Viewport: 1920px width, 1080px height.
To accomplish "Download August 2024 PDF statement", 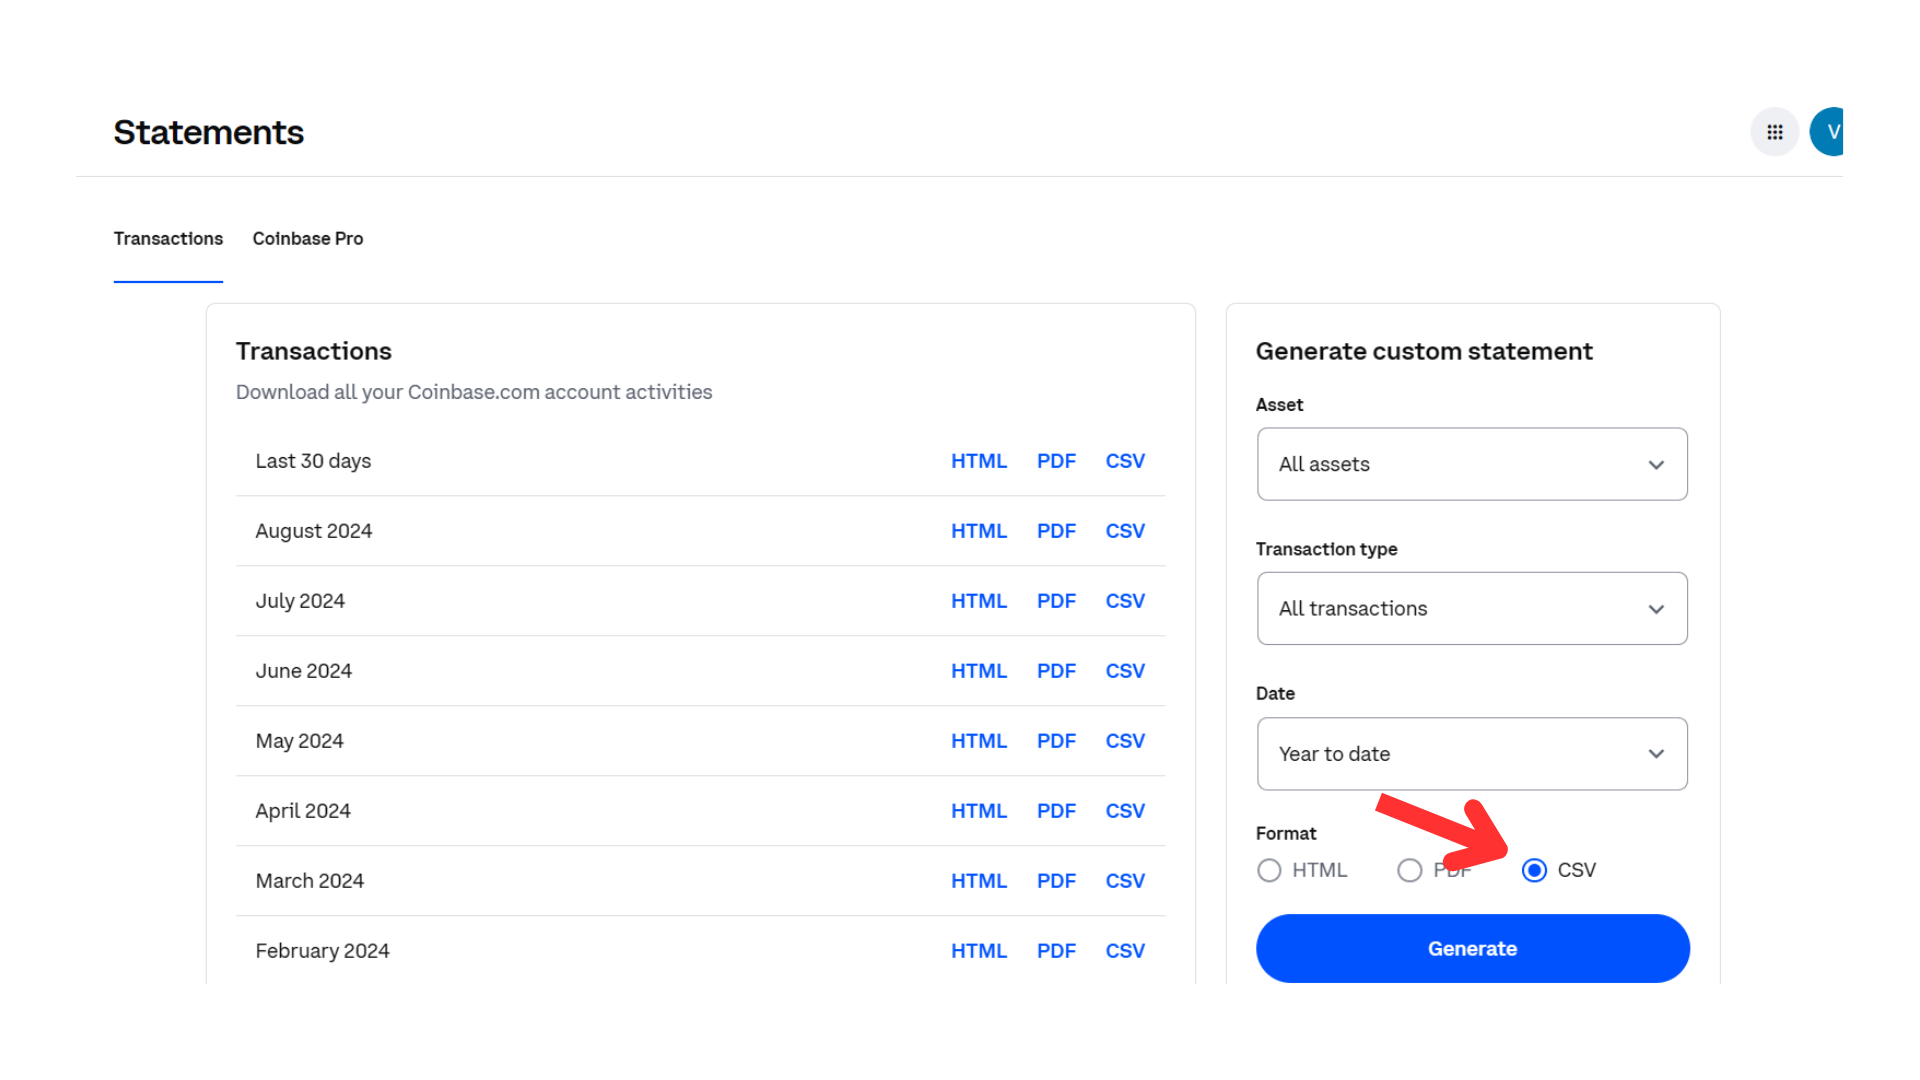I will coord(1056,531).
